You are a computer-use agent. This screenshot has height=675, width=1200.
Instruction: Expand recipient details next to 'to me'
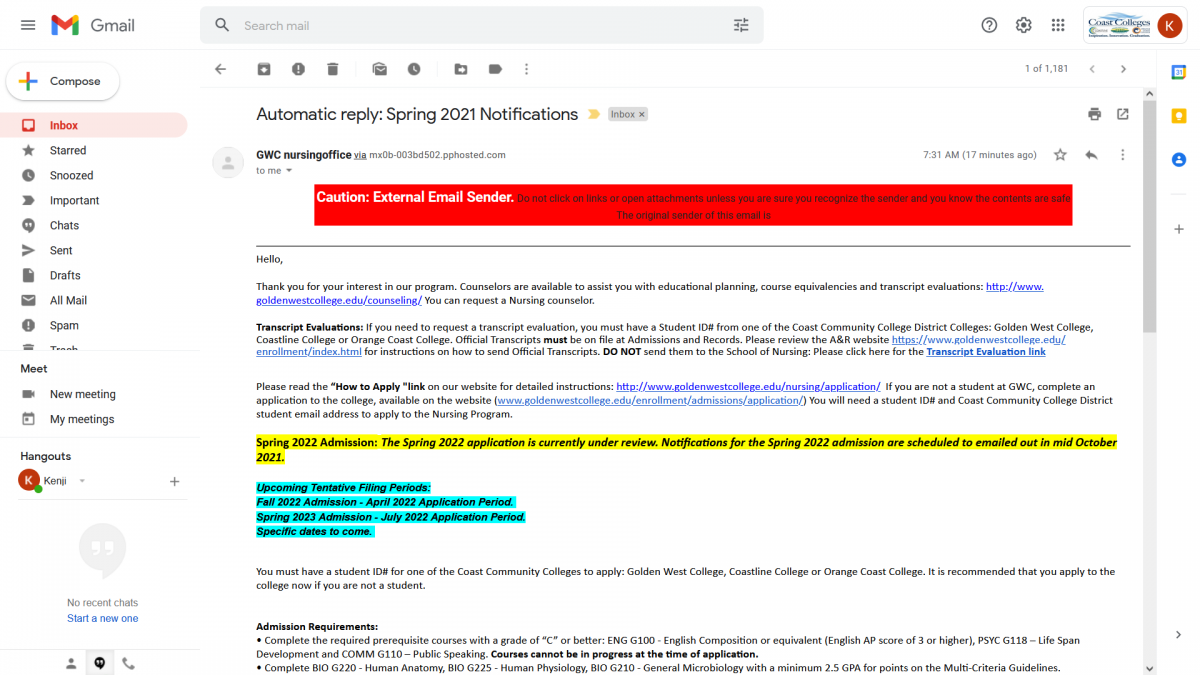point(289,171)
